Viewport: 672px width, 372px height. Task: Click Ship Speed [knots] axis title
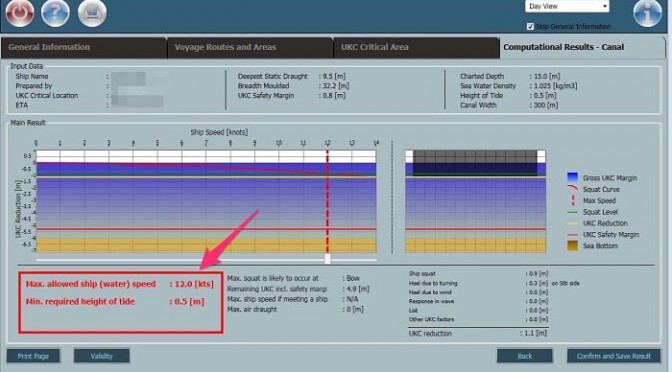coord(219,132)
